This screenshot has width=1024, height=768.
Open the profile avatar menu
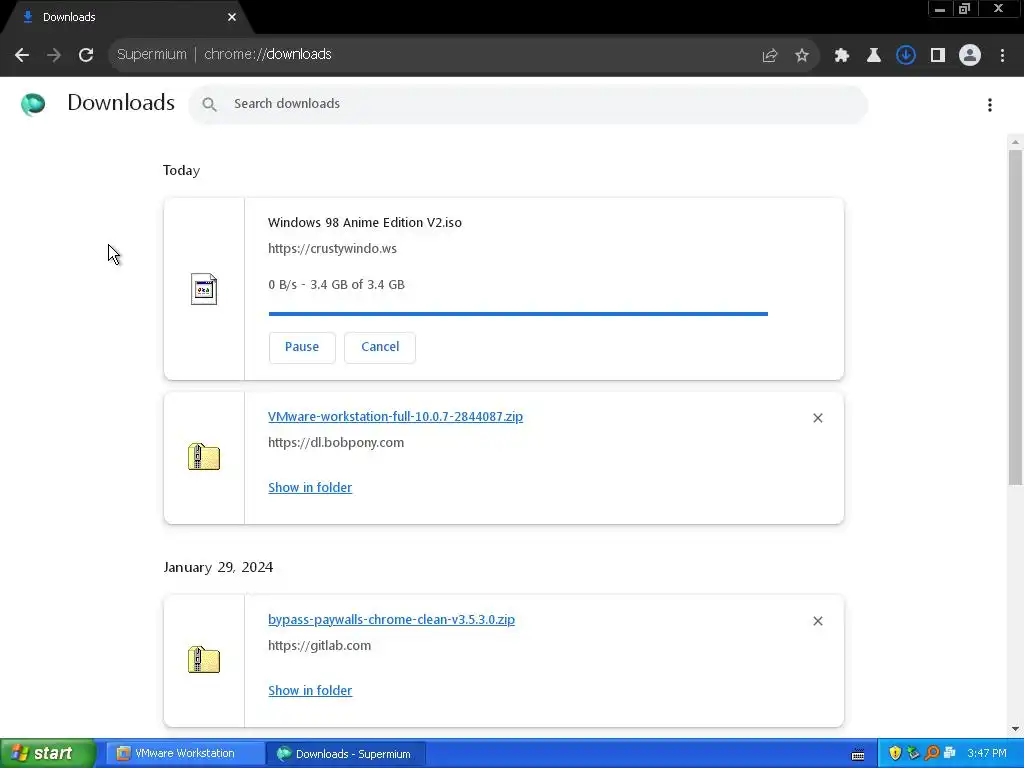[970, 56]
